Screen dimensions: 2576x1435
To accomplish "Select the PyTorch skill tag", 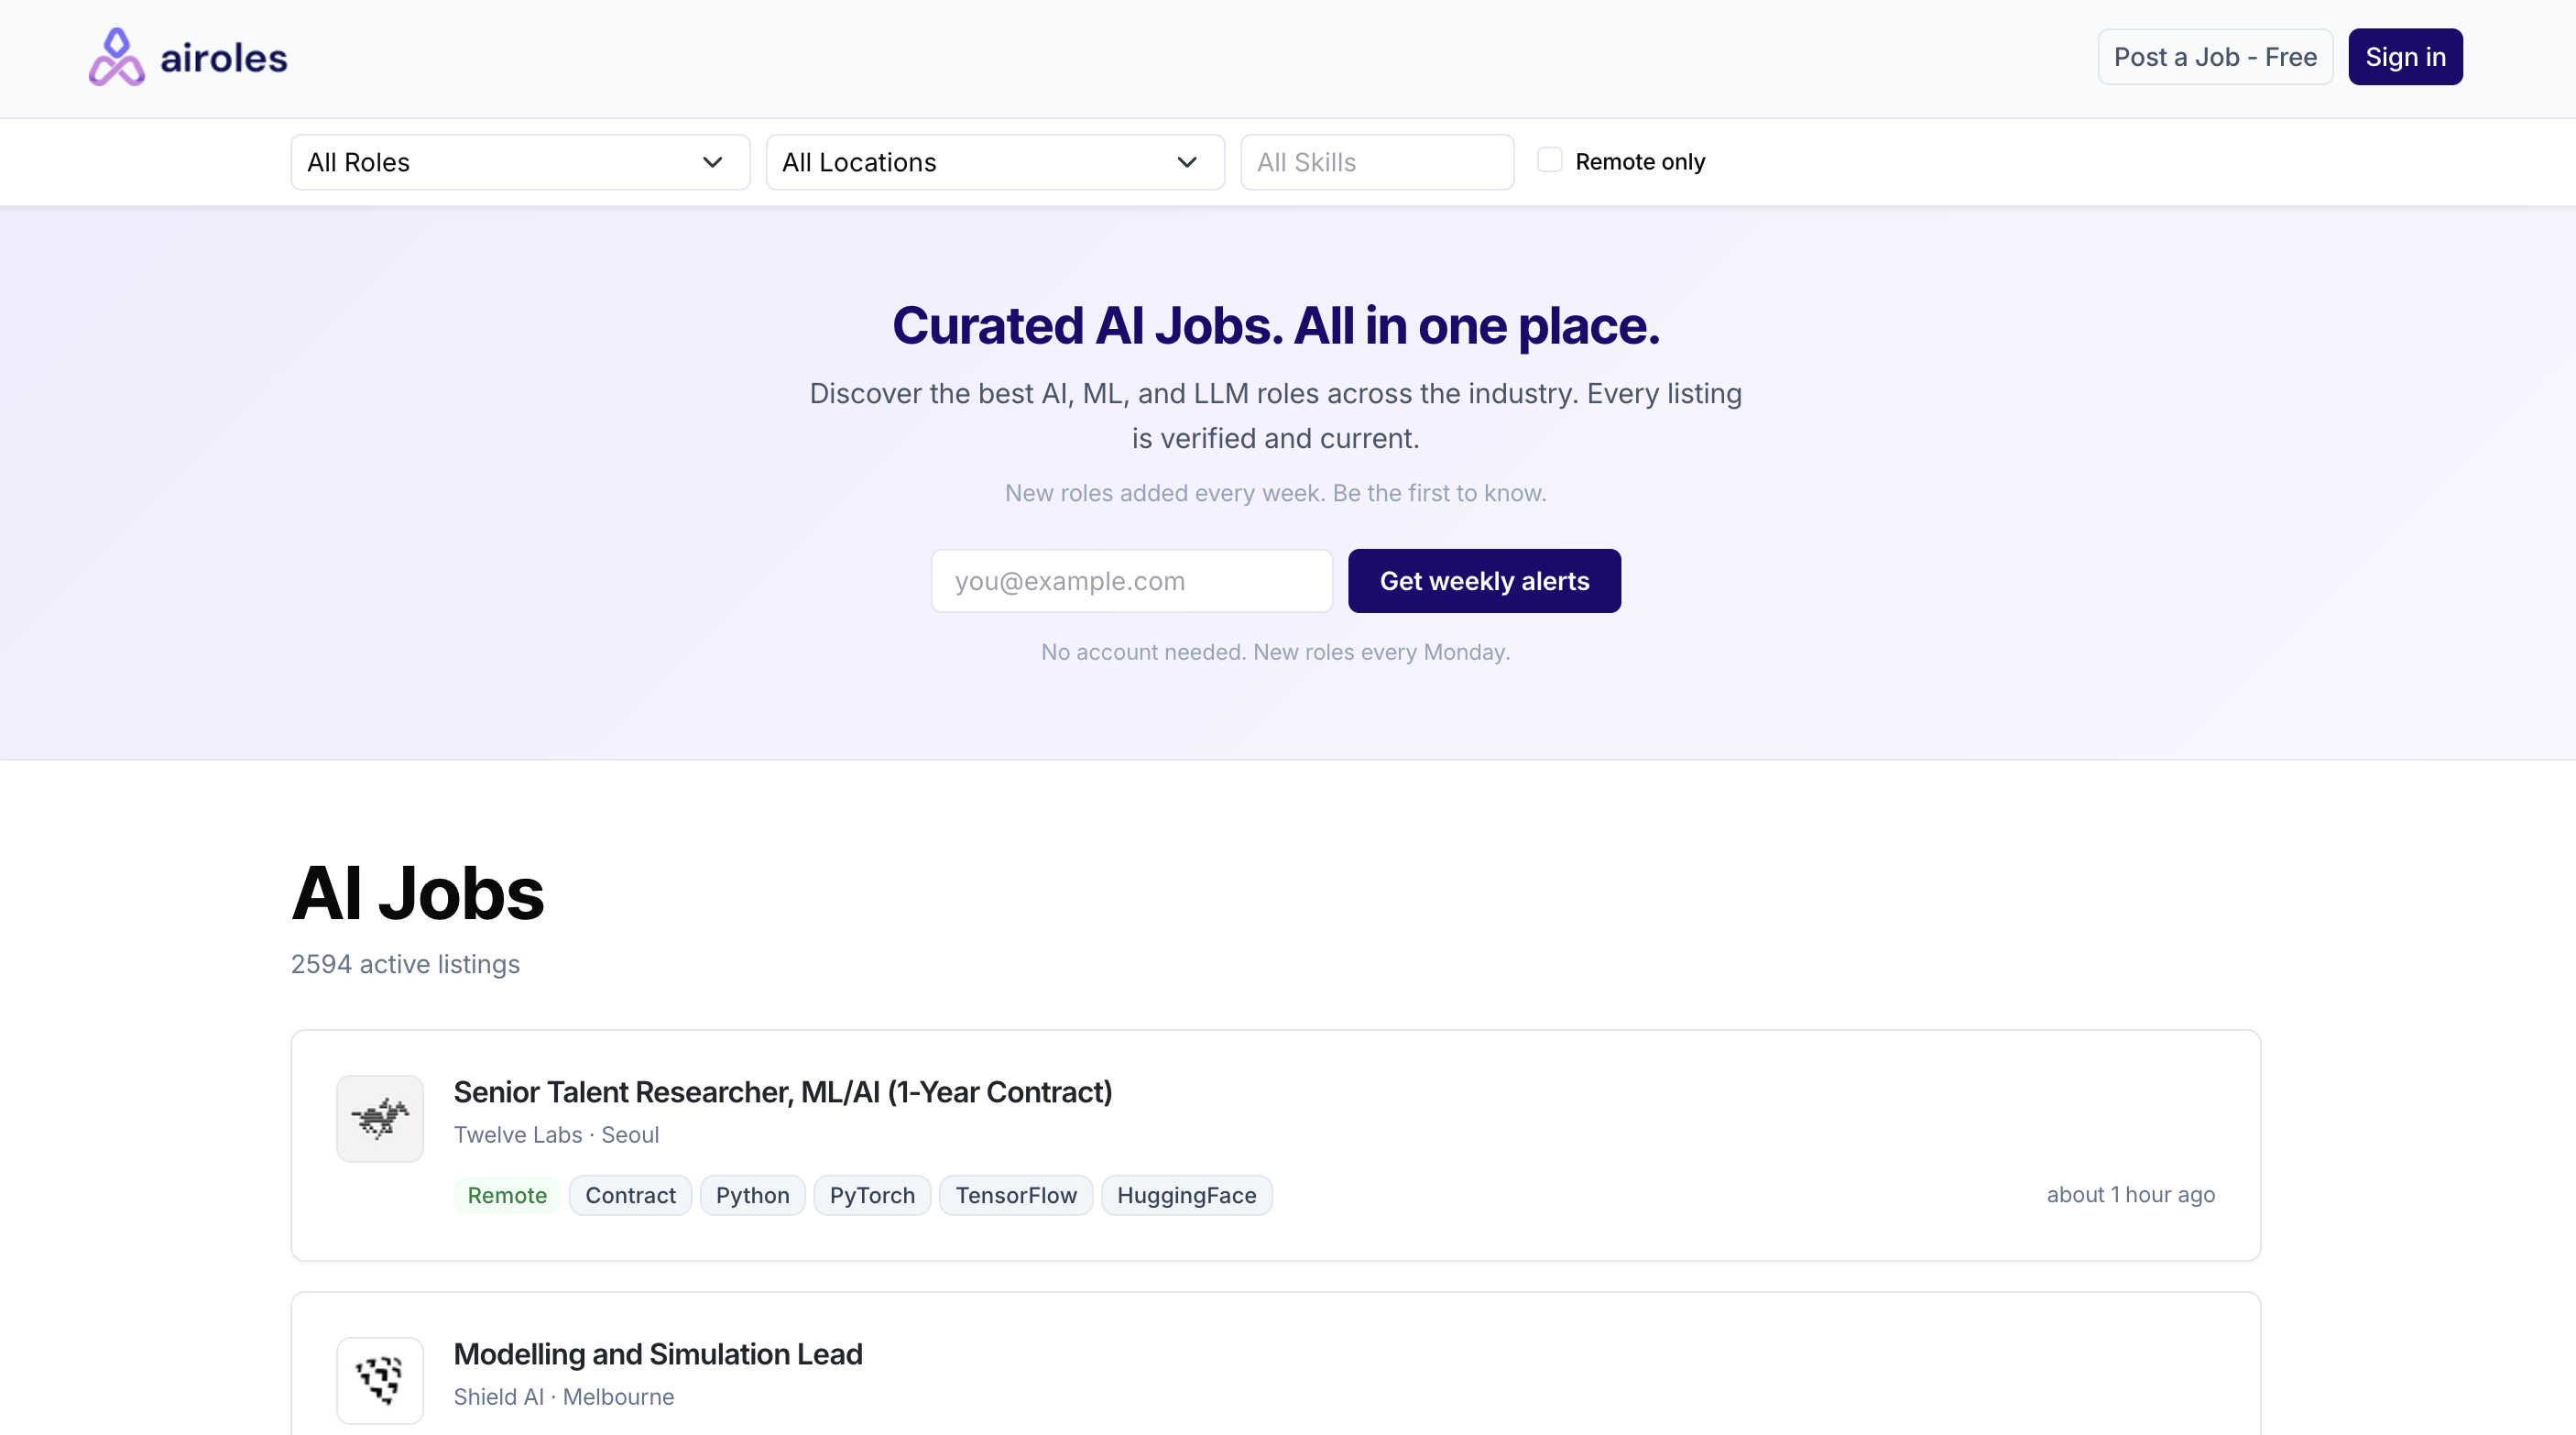I will (x=872, y=1195).
